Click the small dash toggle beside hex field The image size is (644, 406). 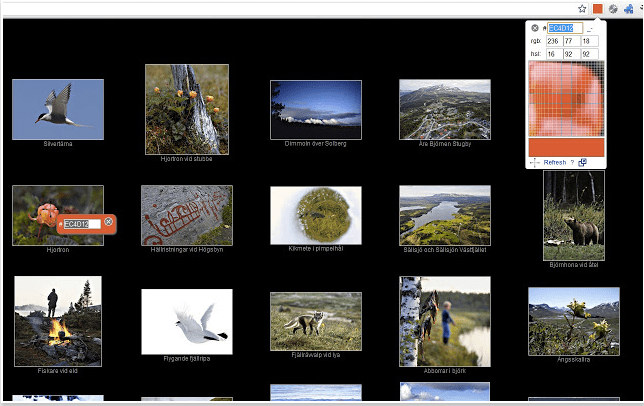click(590, 29)
